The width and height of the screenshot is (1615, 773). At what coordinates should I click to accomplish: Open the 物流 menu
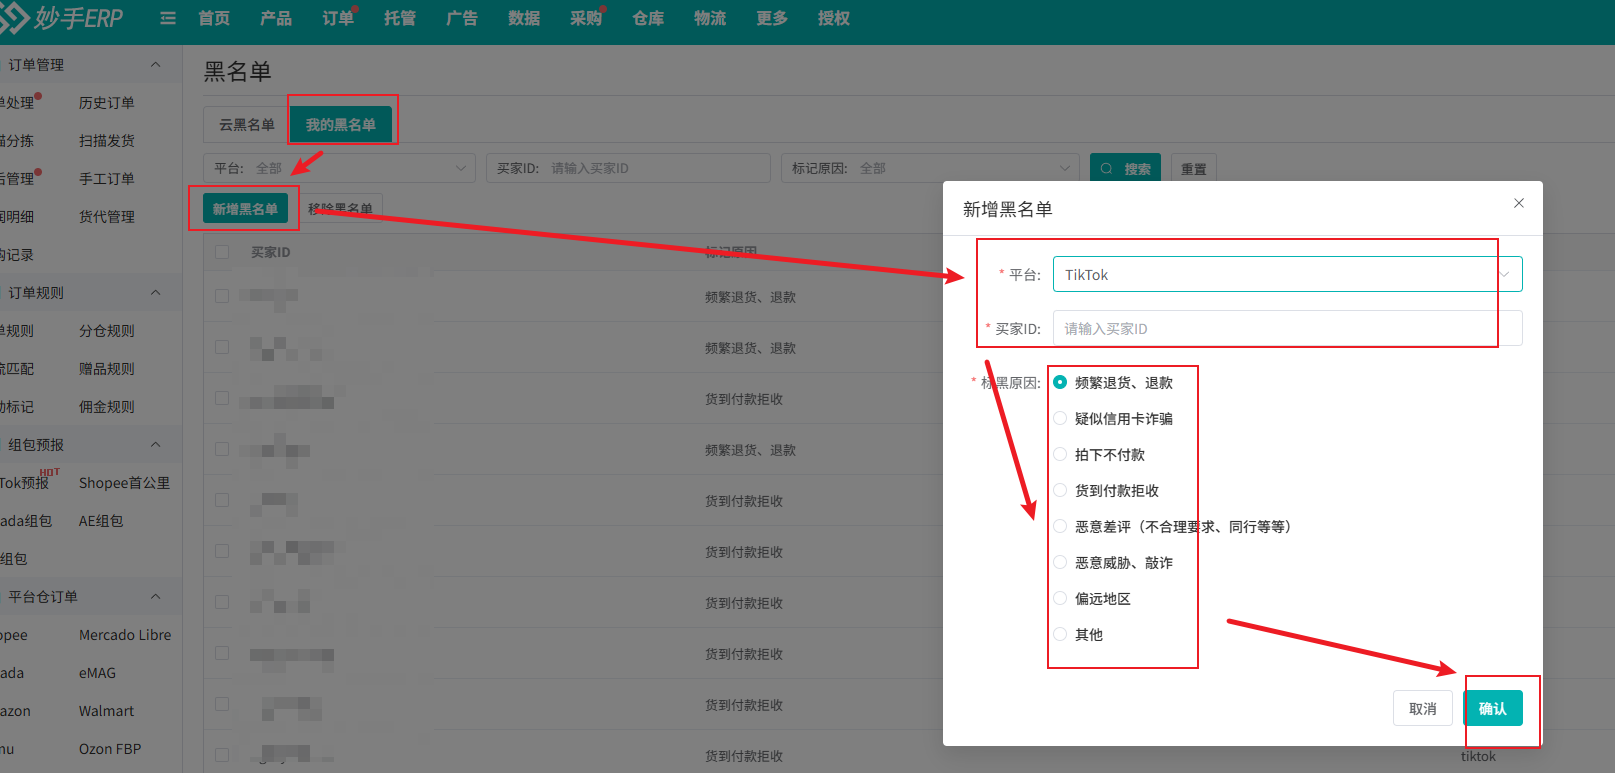coord(710,18)
